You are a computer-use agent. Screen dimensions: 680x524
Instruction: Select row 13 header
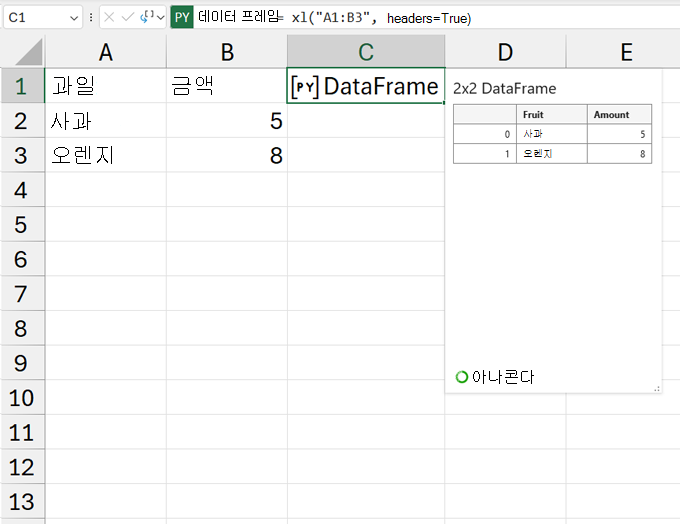22,501
